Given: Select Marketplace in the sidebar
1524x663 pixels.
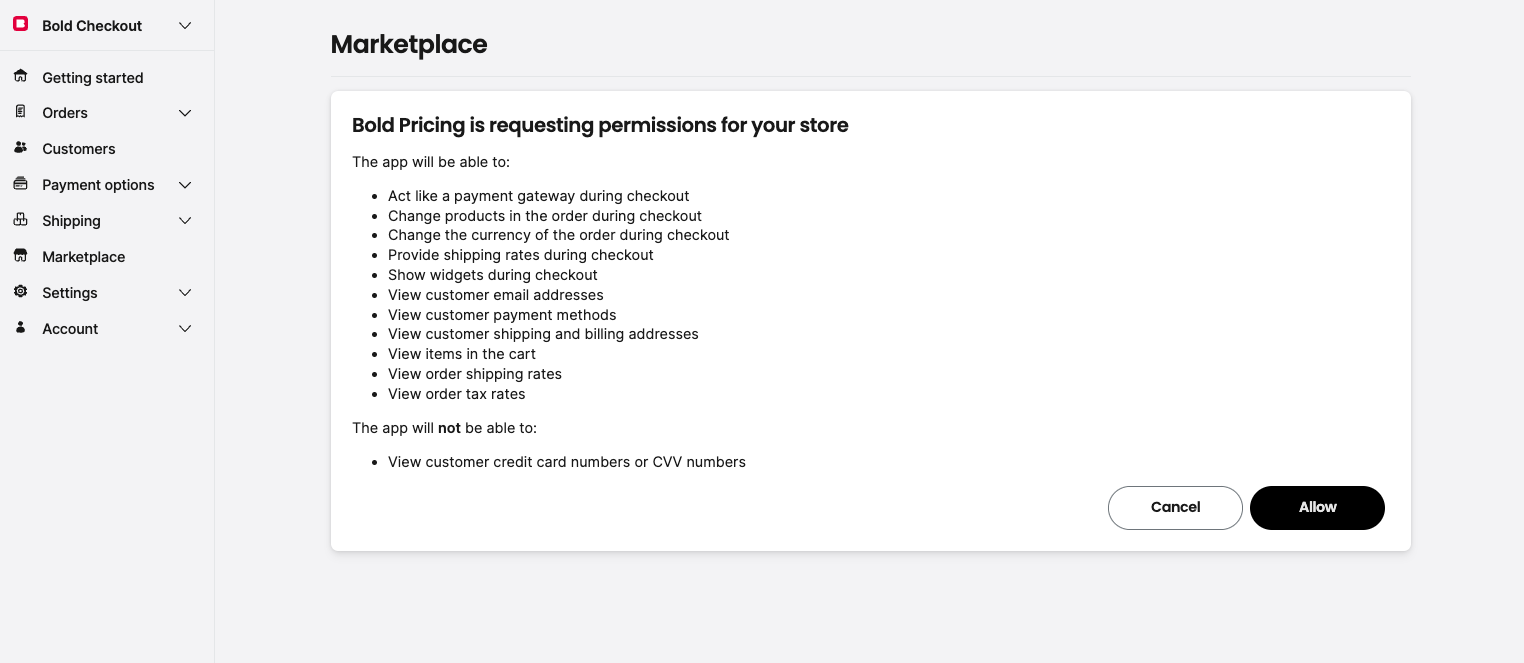Looking at the screenshot, I should [84, 257].
